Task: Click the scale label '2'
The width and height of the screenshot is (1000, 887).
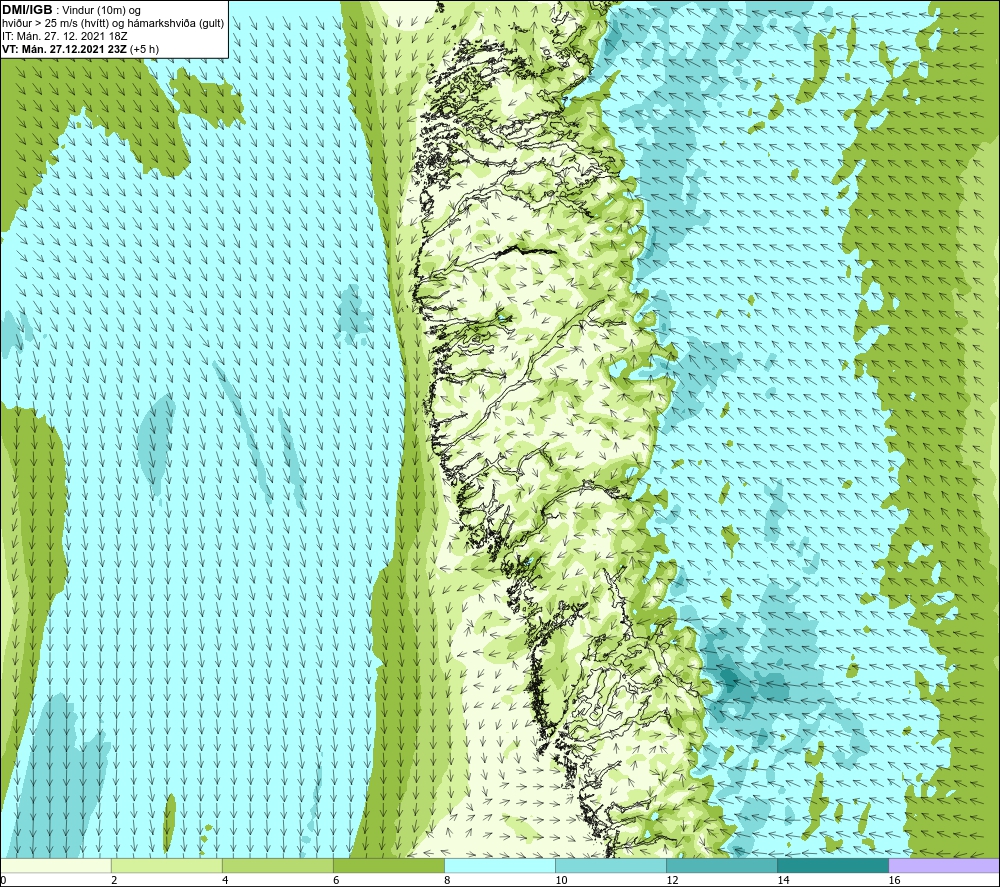Action: point(114,881)
